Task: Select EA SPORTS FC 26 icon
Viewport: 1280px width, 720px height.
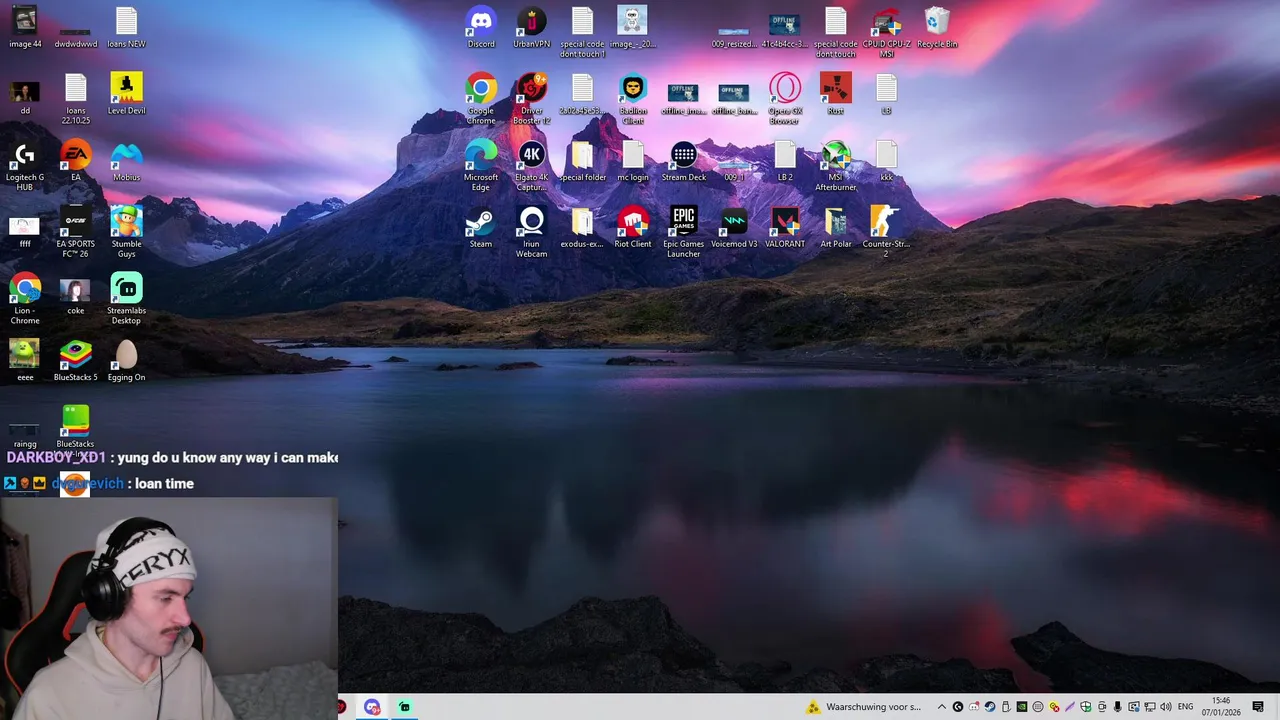Action: point(75,232)
